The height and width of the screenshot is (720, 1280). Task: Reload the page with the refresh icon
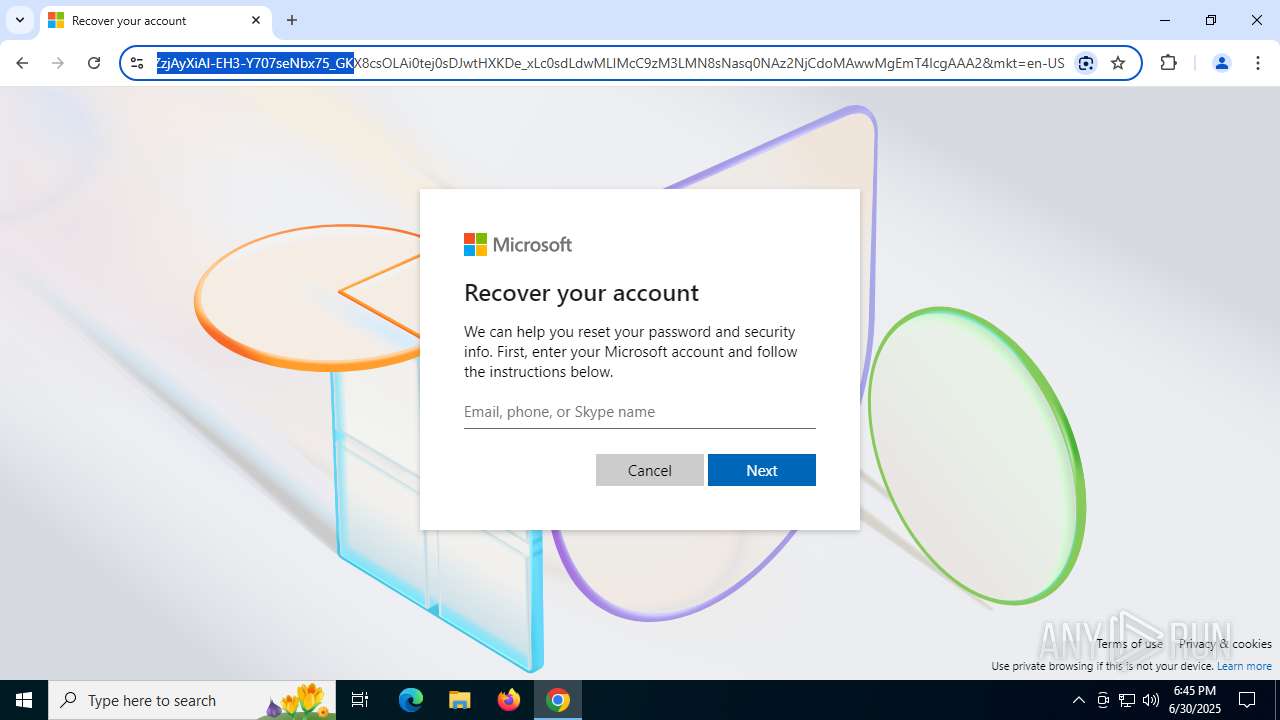(x=94, y=63)
